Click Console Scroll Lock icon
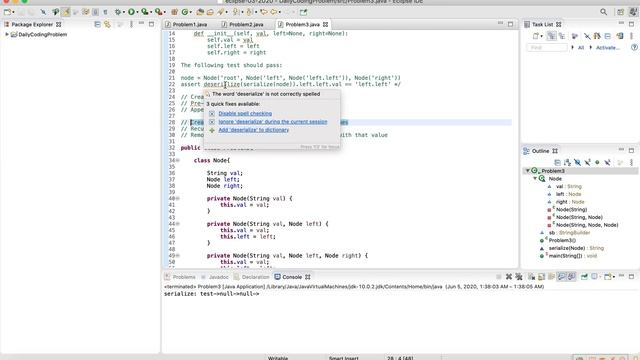 point(541,277)
